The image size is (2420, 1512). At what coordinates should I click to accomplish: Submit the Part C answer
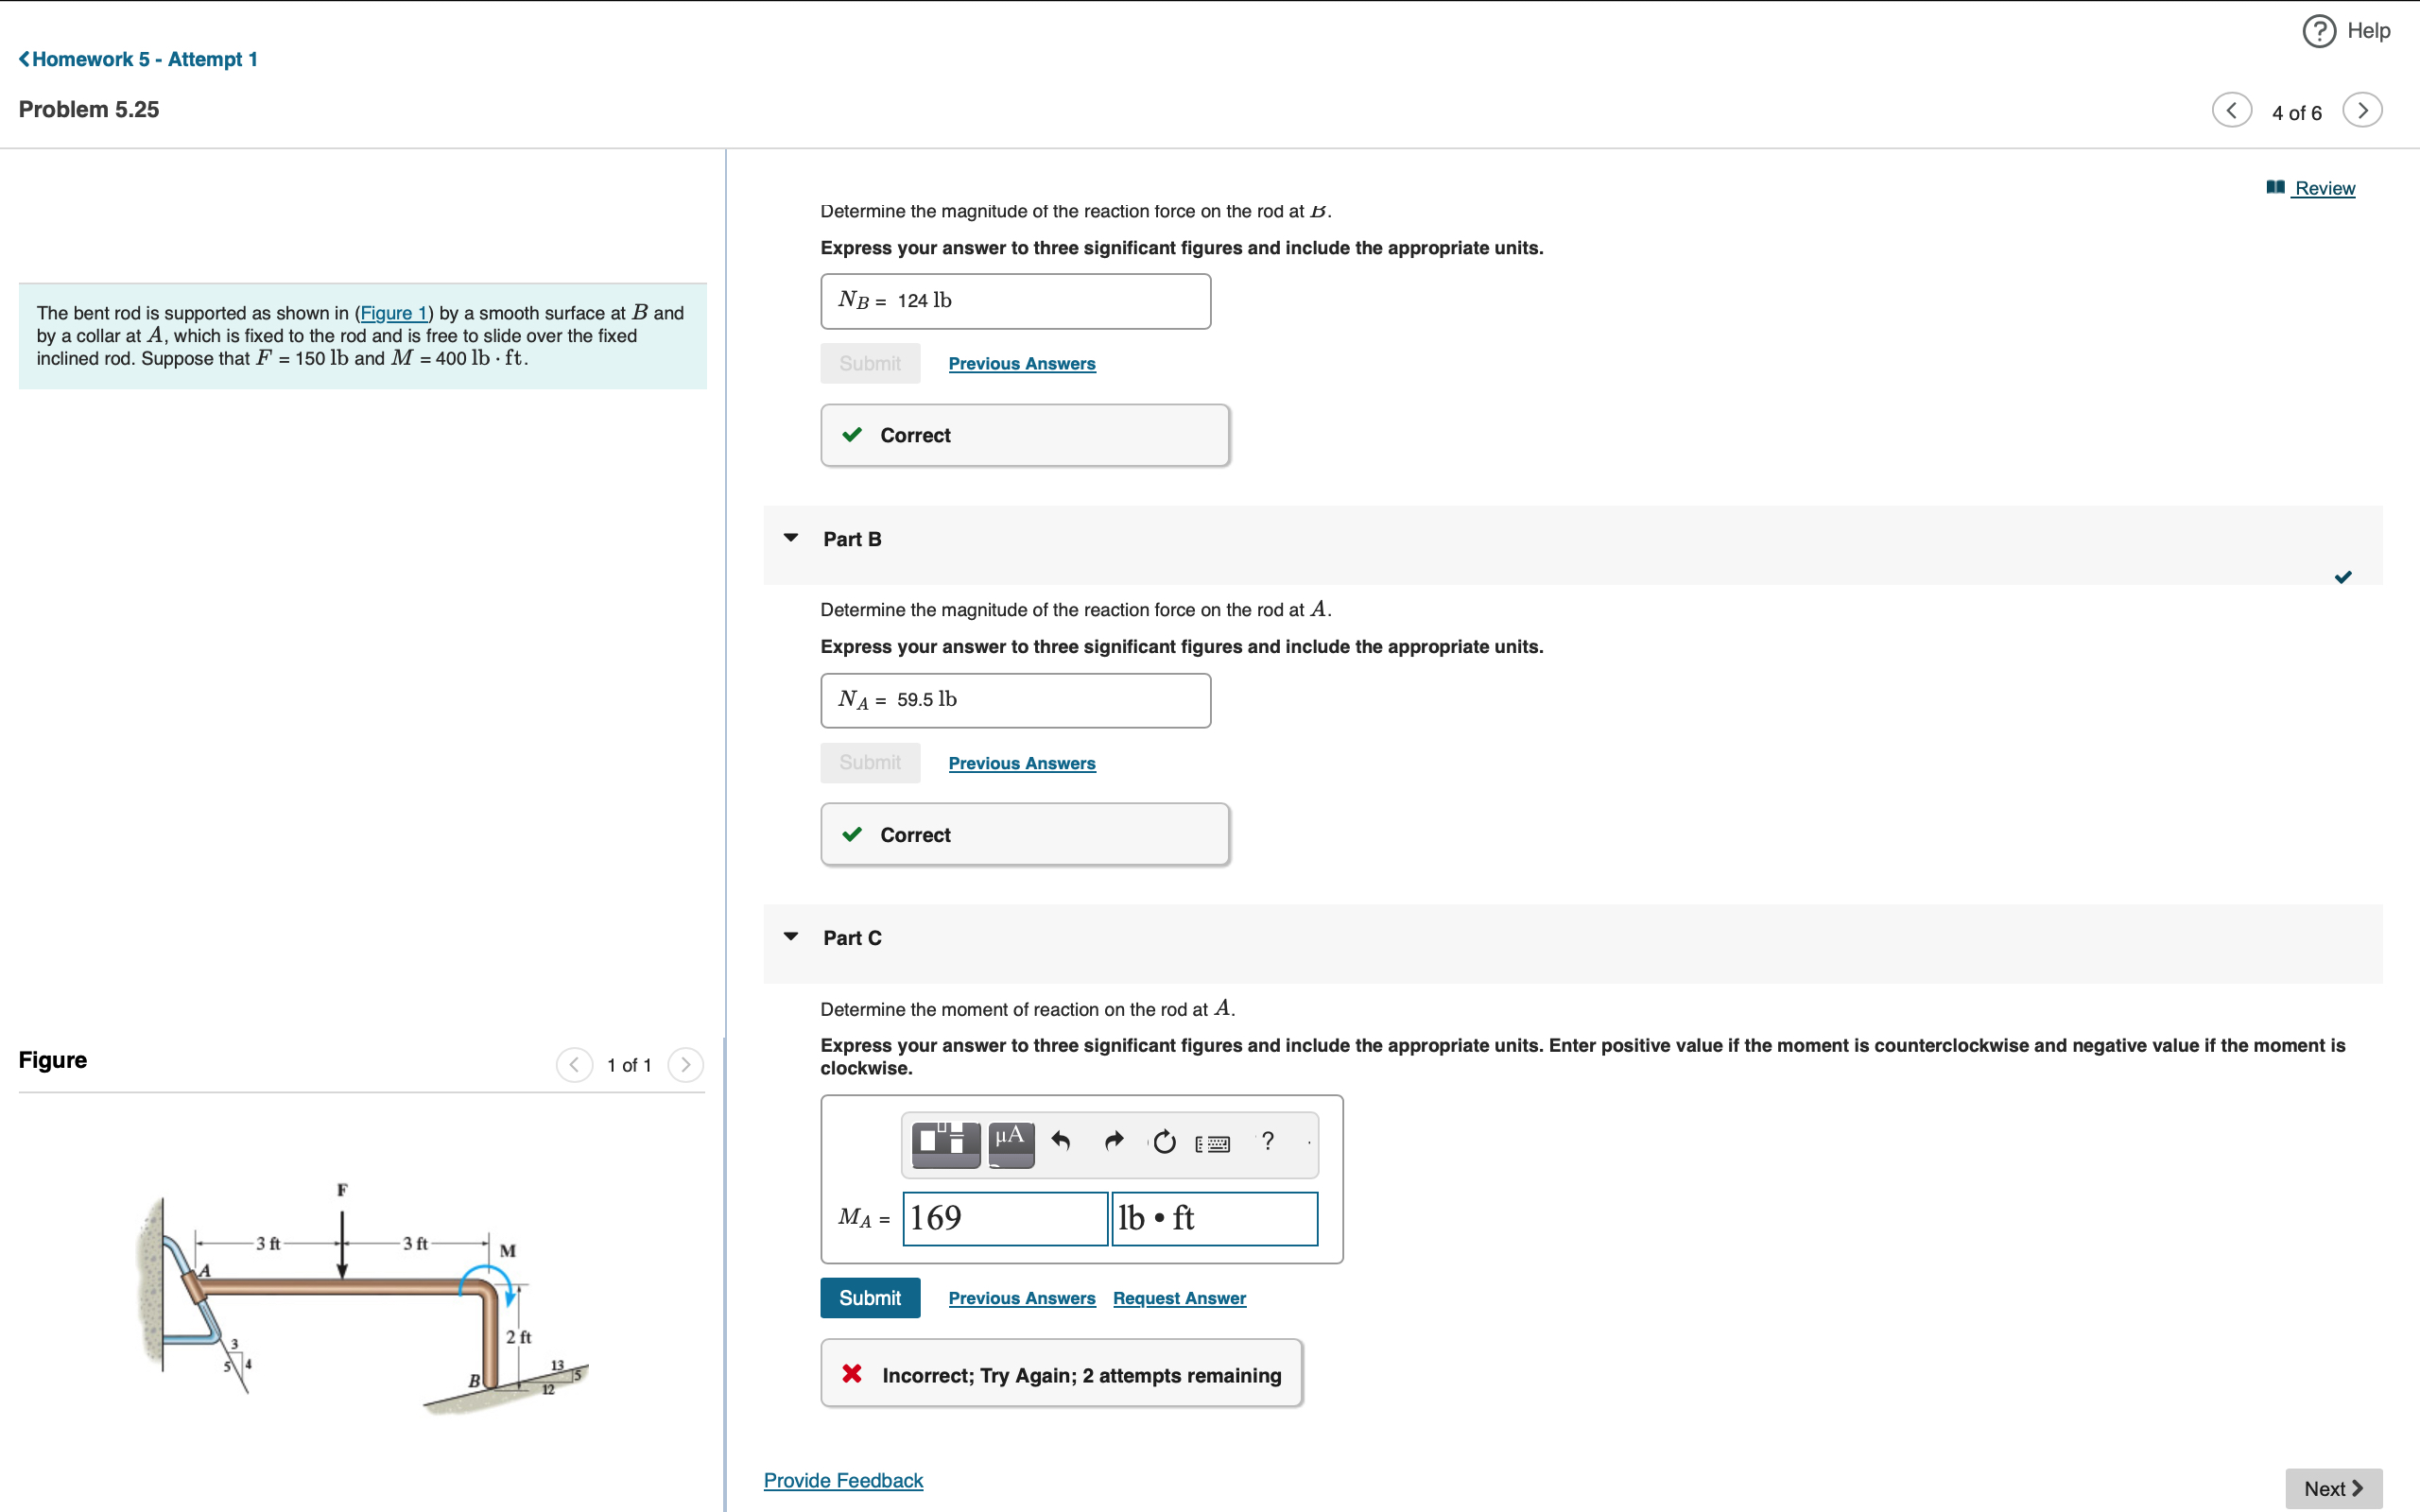pyautogui.click(x=869, y=1297)
